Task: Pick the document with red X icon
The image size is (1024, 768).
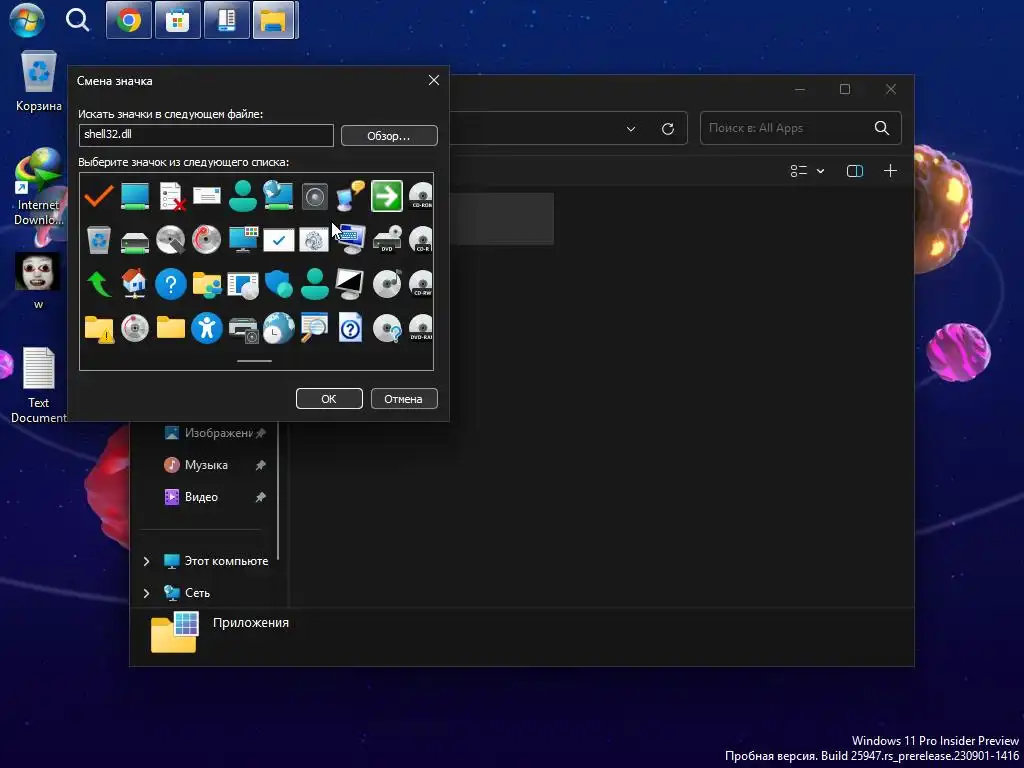Action: click(171, 196)
